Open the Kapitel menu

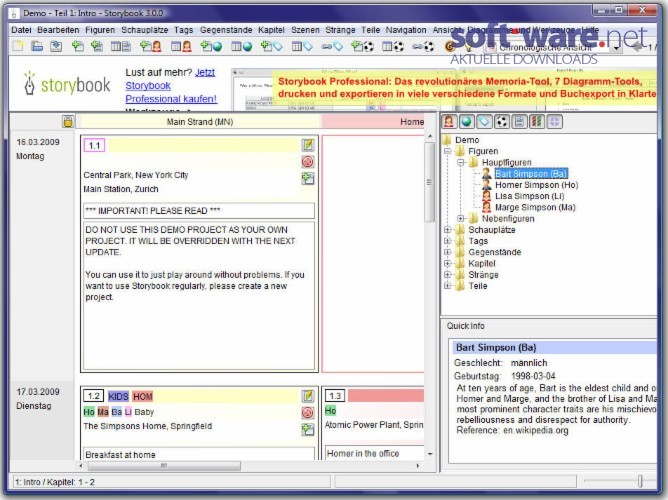pyautogui.click(x=271, y=30)
